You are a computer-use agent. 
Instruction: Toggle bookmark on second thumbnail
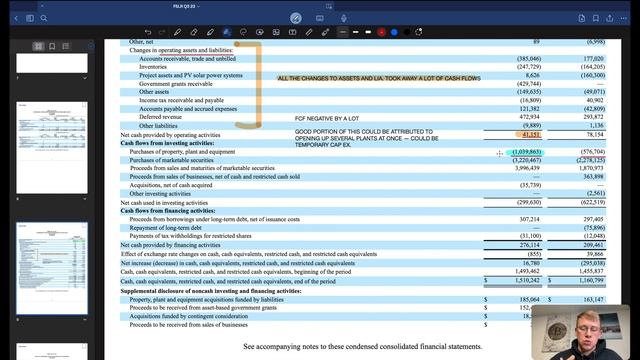(x=84, y=105)
